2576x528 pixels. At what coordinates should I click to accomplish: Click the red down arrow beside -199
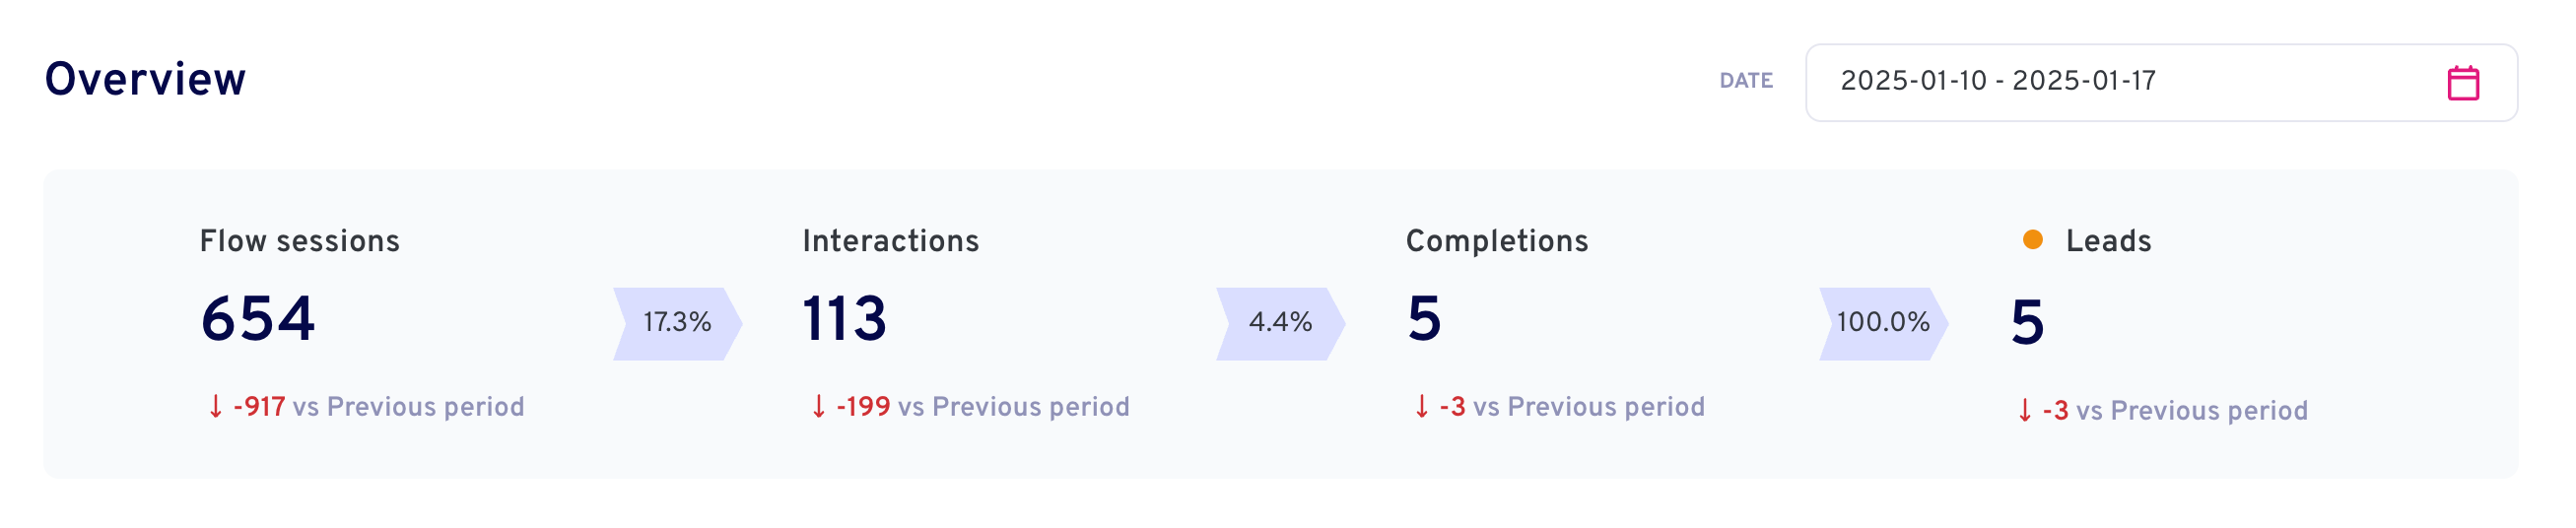coord(818,407)
